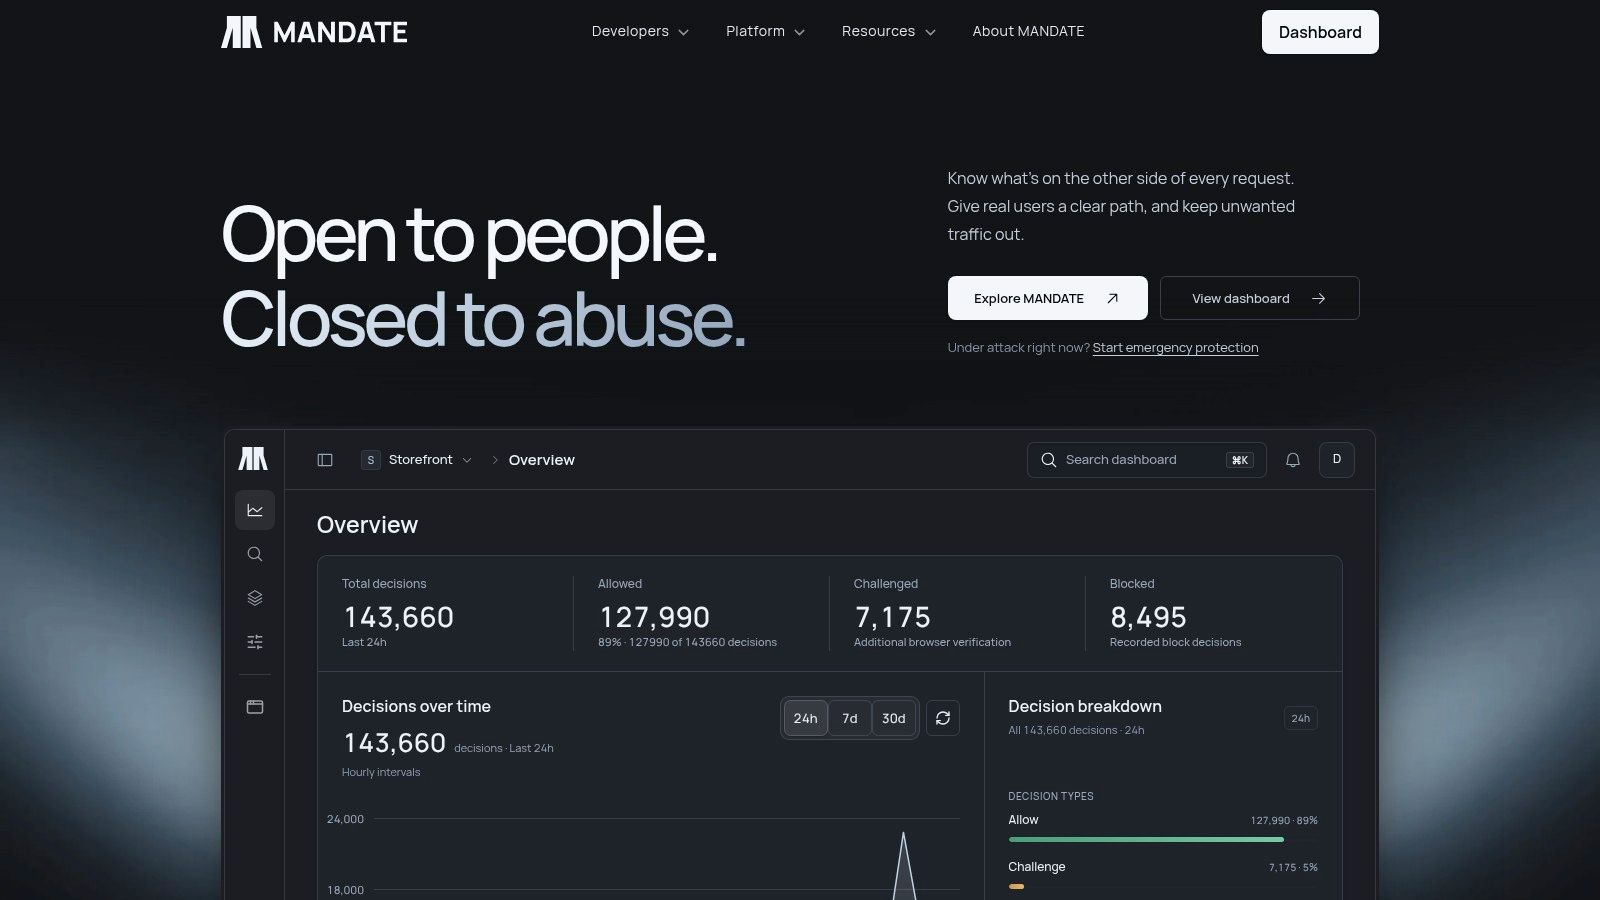
Task: Open the sliders settings icon in sidebar
Action: [x=255, y=642]
